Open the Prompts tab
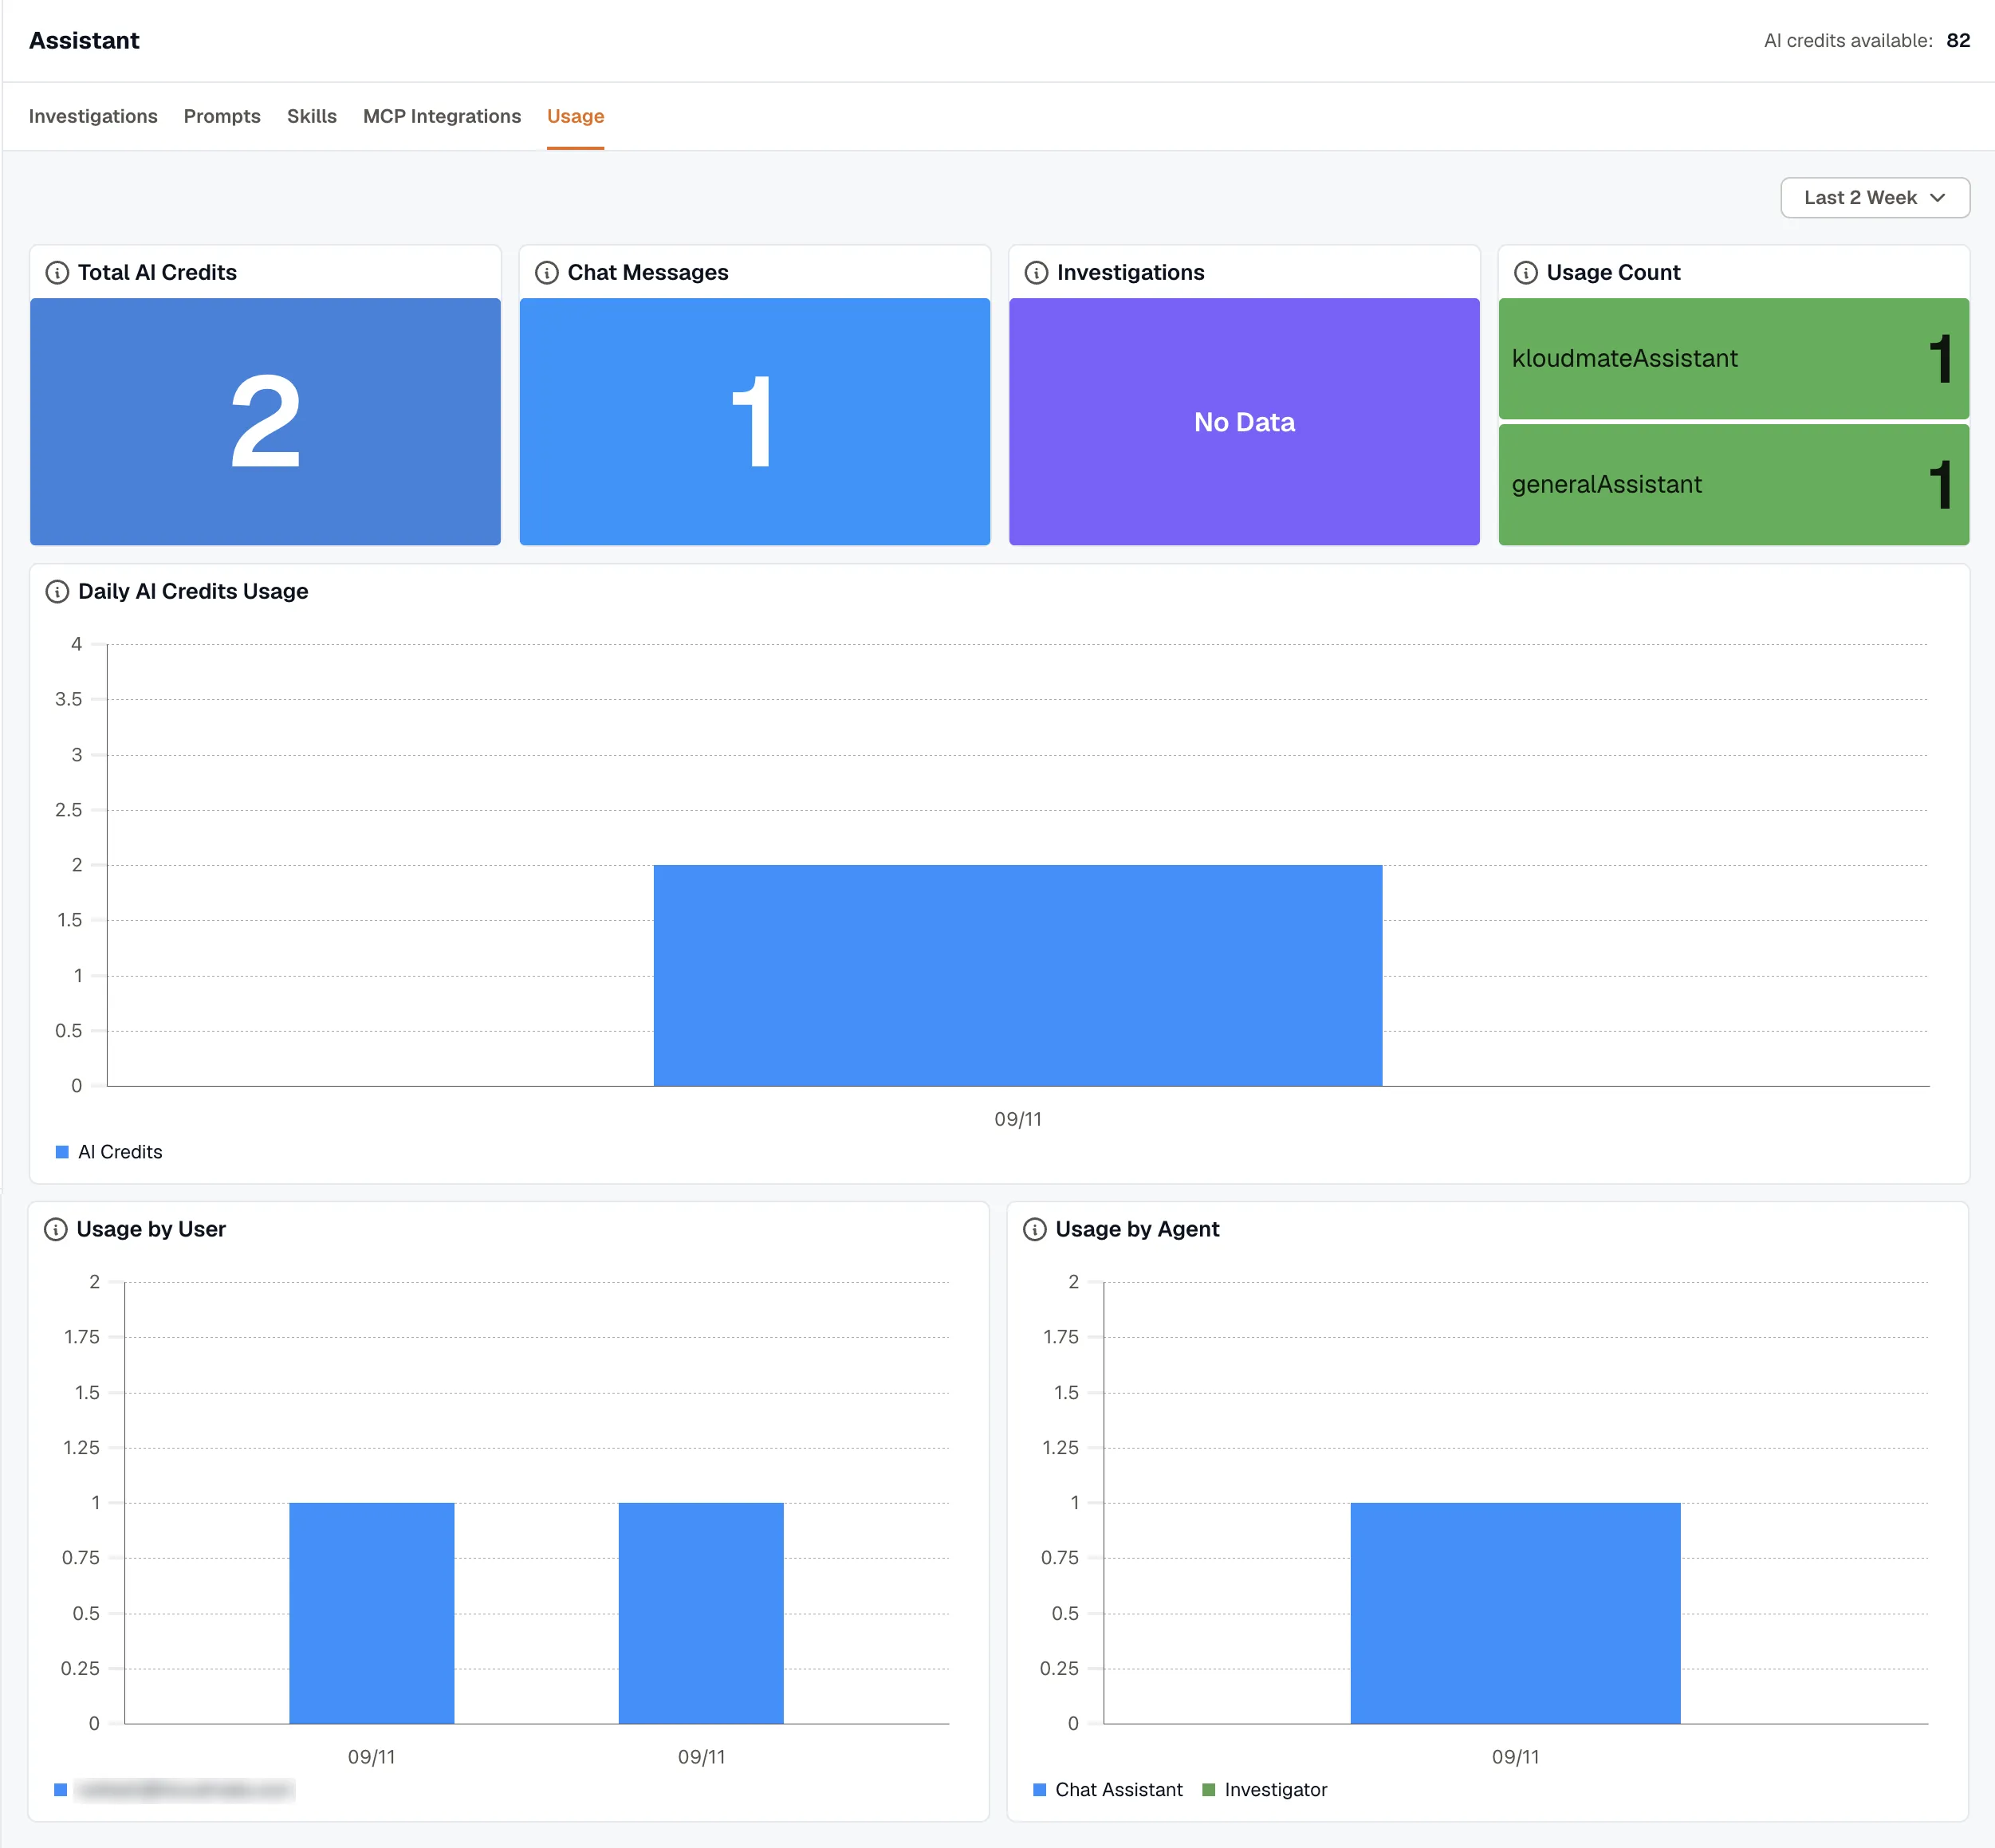 point(222,116)
